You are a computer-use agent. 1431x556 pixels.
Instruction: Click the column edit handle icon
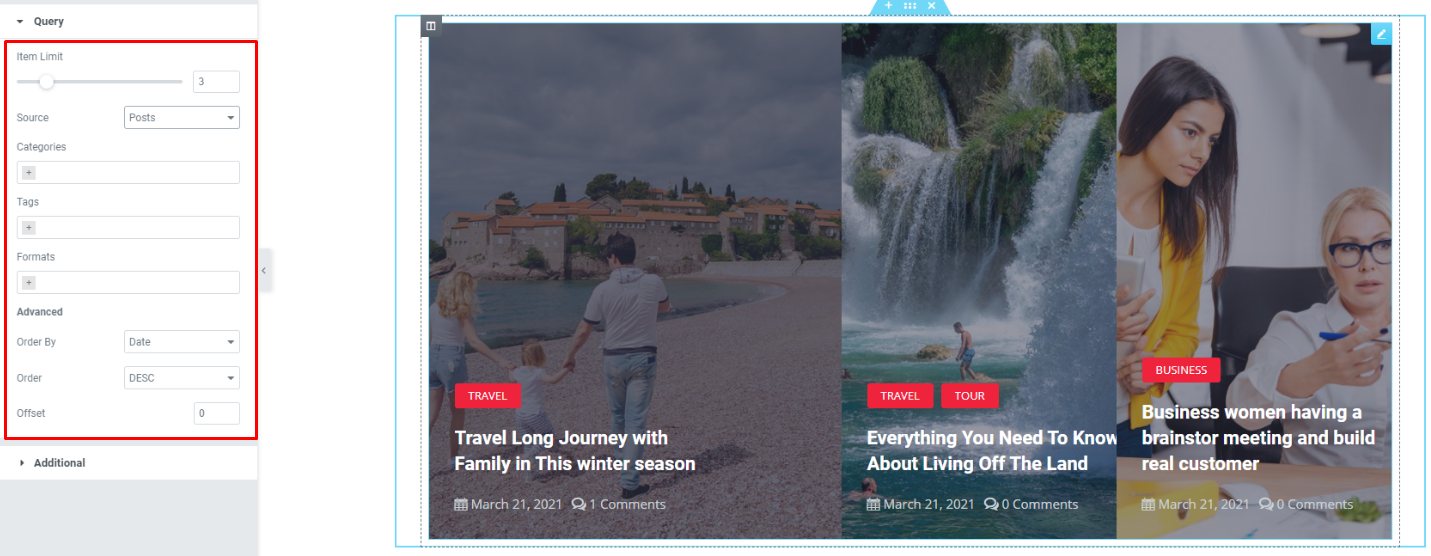(430, 26)
